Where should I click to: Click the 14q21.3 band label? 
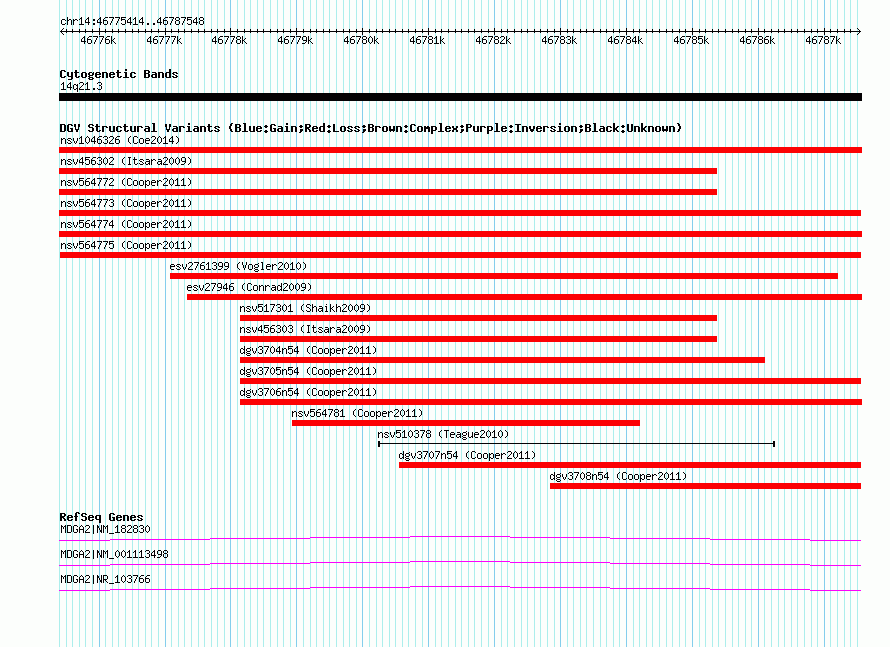81,86
